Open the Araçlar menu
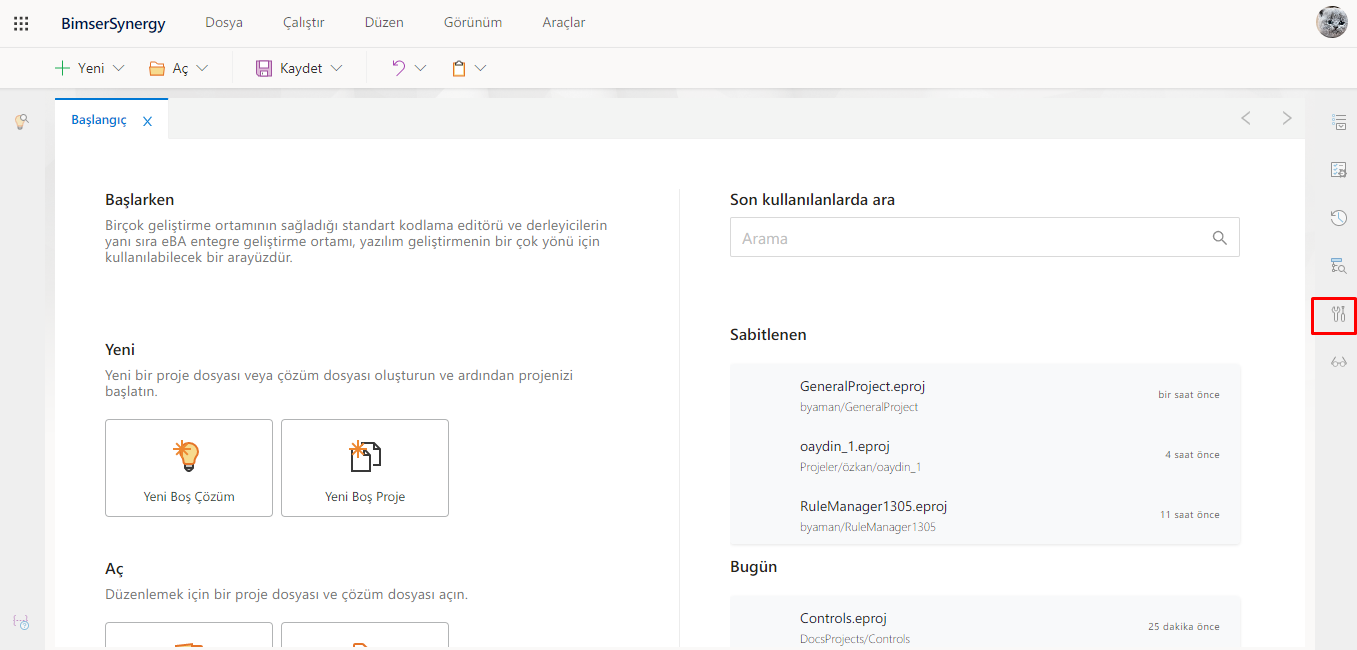This screenshot has height=650, width=1357. coord(564,22)
